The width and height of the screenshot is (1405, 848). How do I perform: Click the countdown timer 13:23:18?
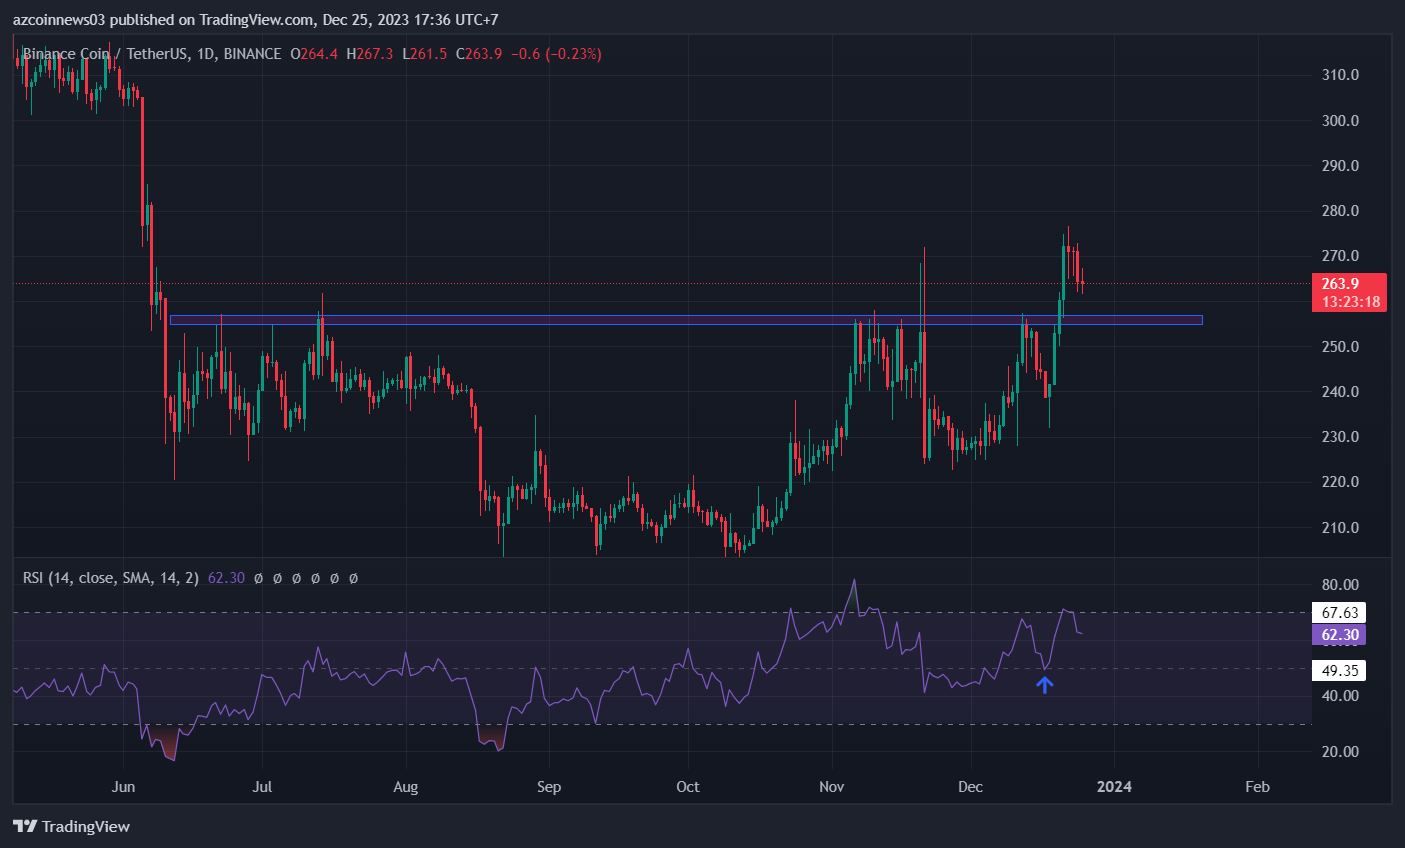click(x=1350, y=302)
